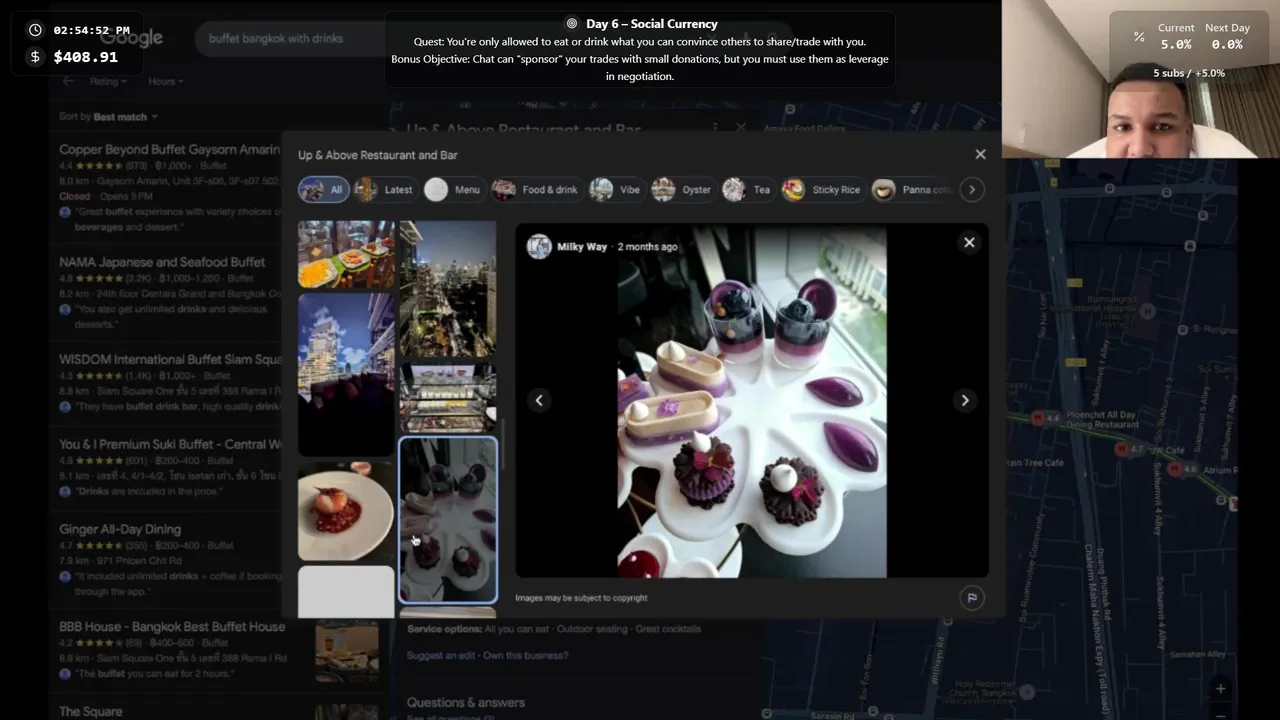
Task: Open the blue skyscraper thumbnail
Action: click(346, 374)
